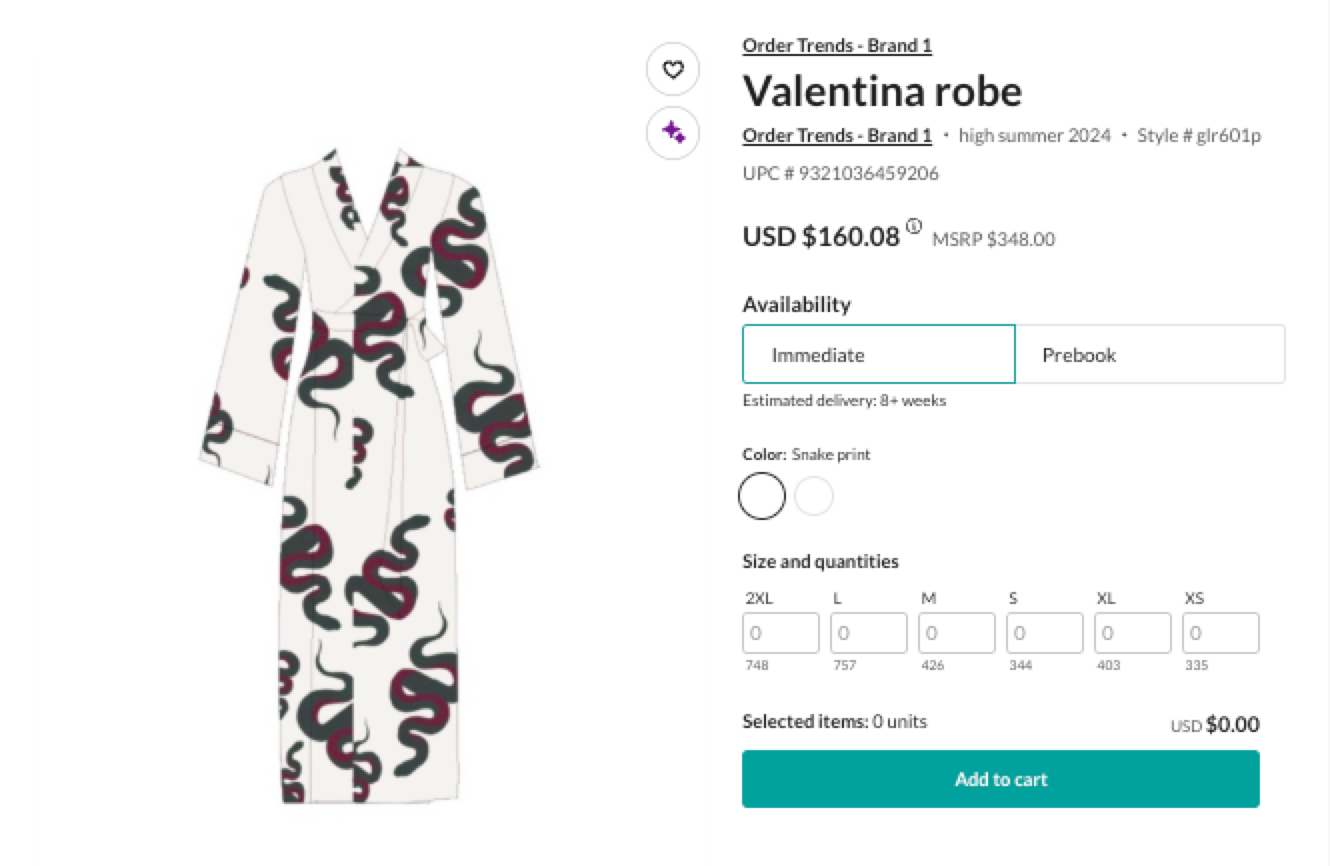1330x866 pixels.
Task: Open the purple AI sparkle assistant icon
Action: pos(672,132)
